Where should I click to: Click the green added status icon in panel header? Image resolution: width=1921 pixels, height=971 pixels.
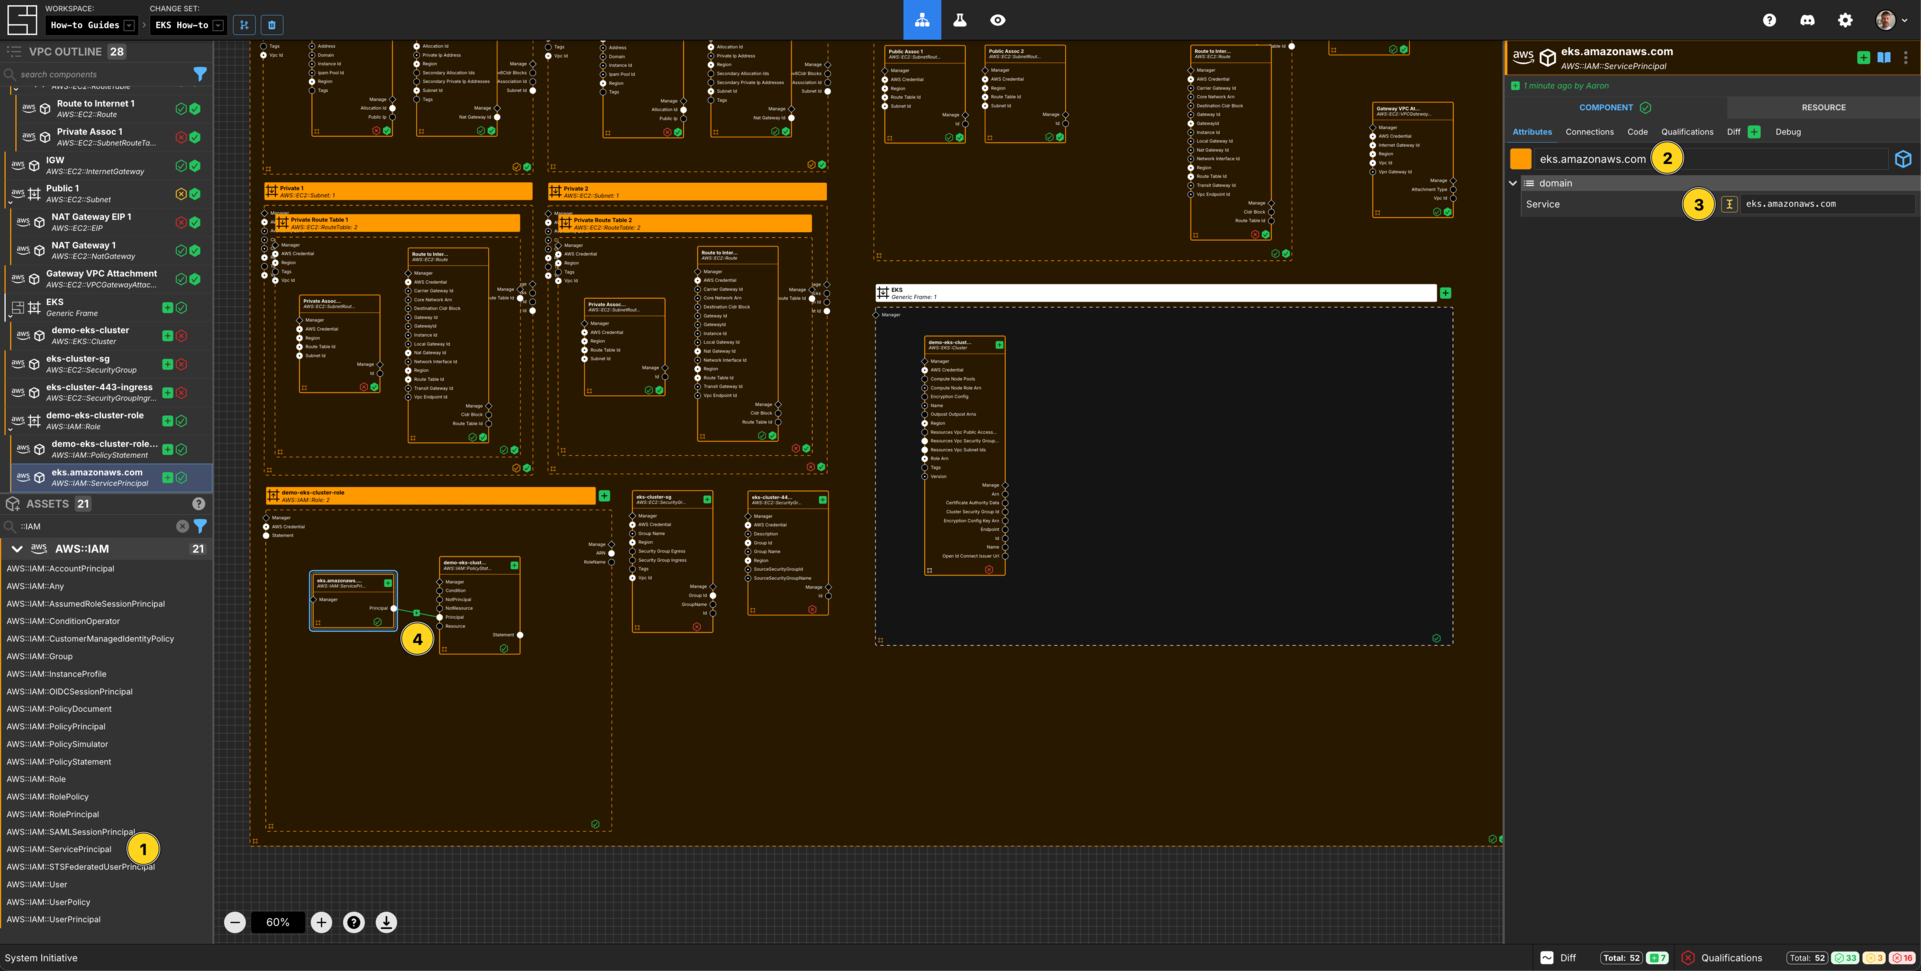click(1863, 58)
